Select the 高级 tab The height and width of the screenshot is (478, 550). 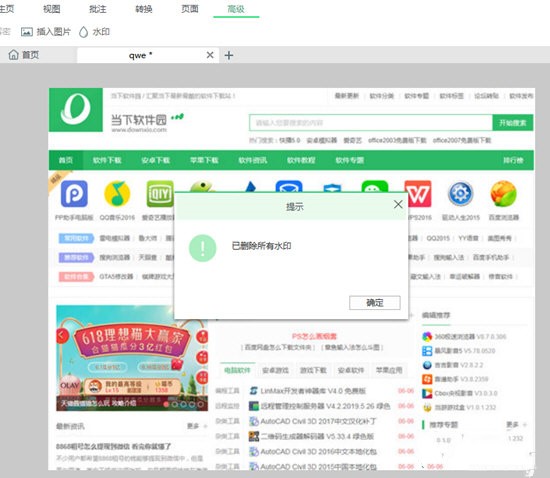pyautogui.click(x=236, y=9)
